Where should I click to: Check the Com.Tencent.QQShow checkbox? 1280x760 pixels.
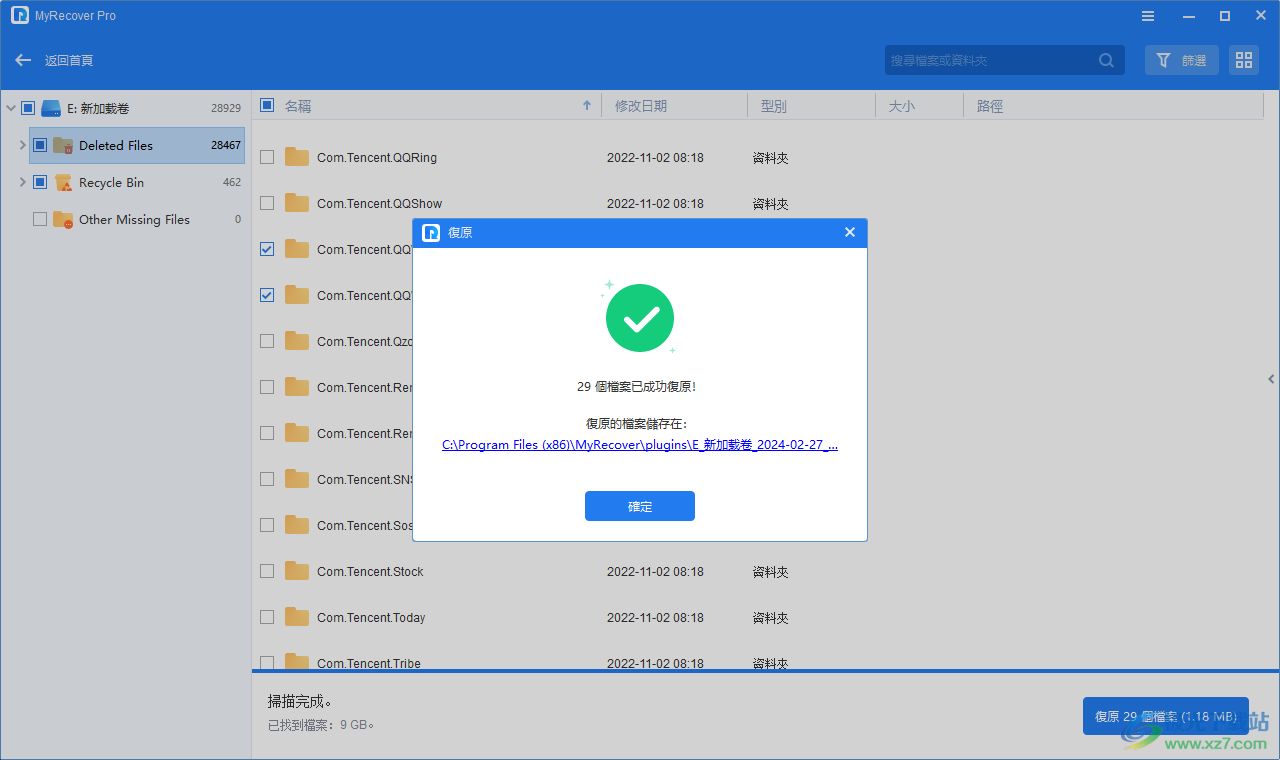tap(267, 203)
